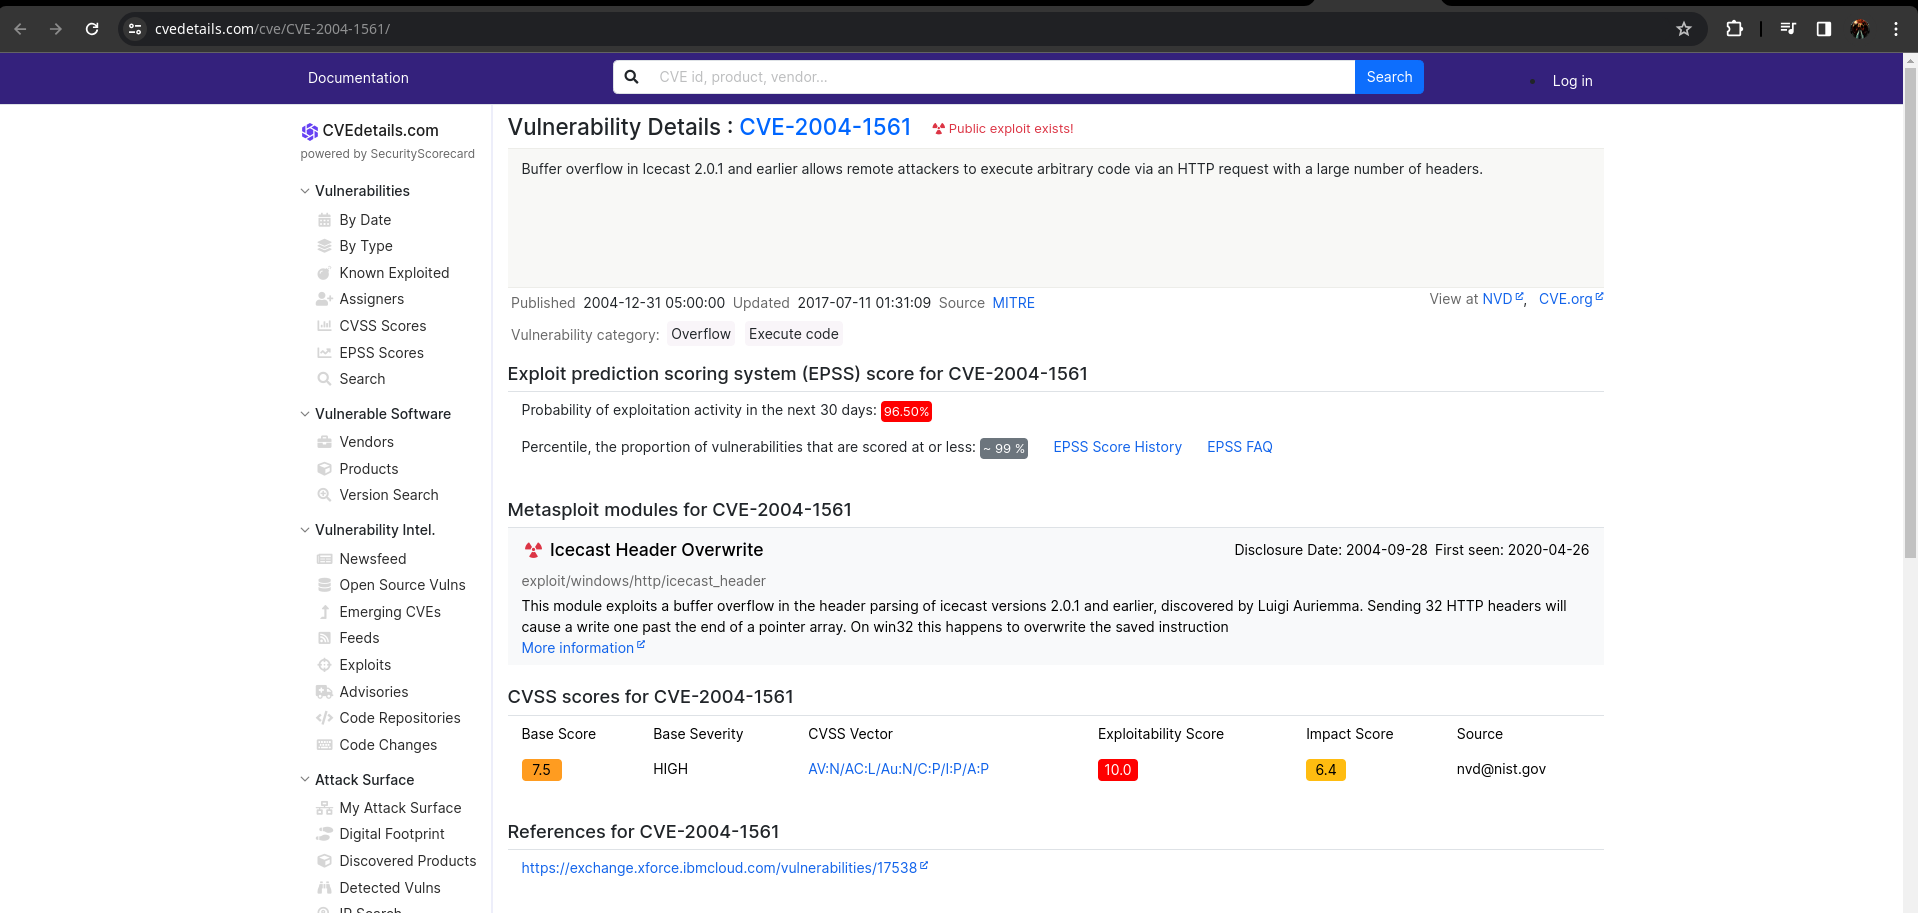Click the Public exploit exists! label
This screenshot has width=1918, height=913.
(x=1002, y=129)
